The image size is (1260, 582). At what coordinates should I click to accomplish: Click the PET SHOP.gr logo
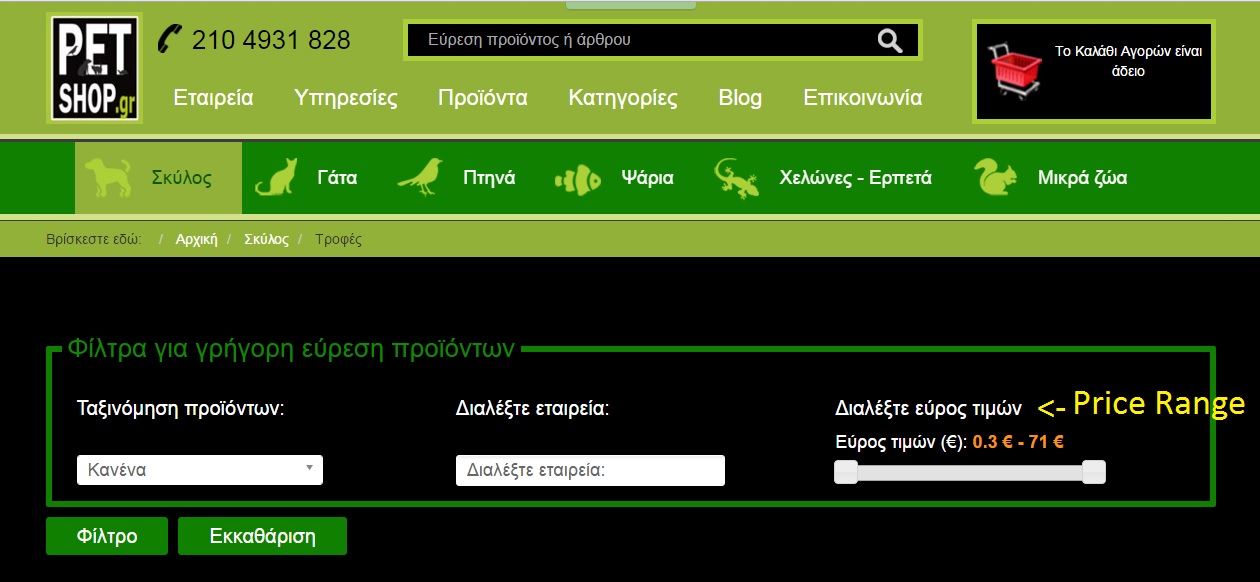(x=94, y=68)
